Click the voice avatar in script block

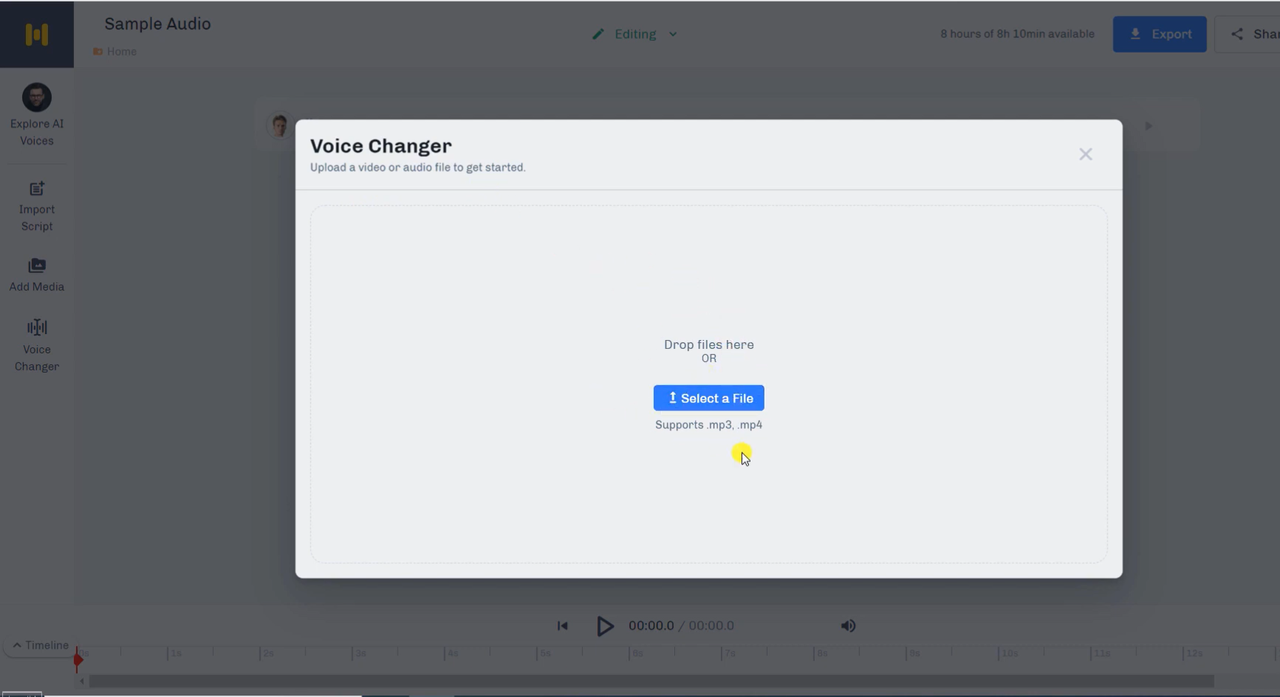(x=279, y=126)
